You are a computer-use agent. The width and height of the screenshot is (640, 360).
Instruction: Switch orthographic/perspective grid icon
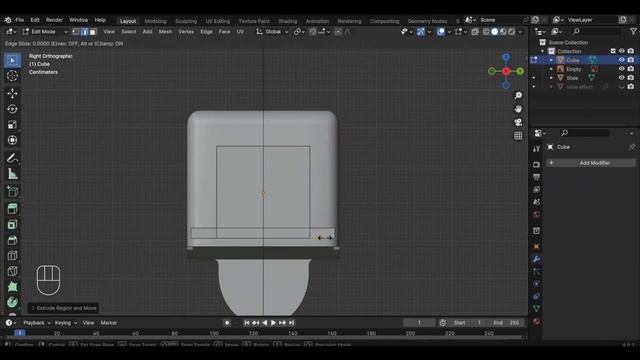[x=518, y=136]
